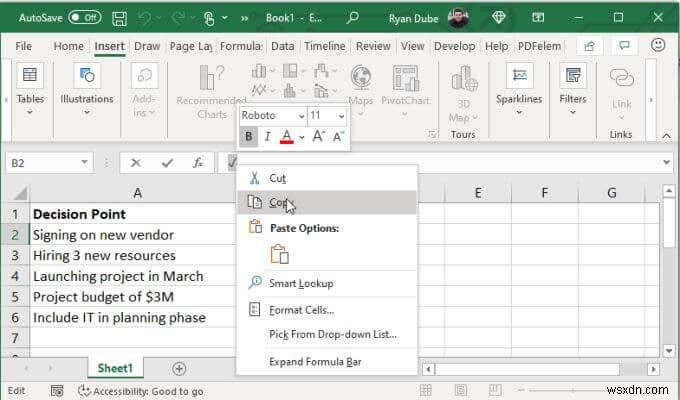Open the font size 11 dropdown
The width and height of the screenshot is (680, 400).
click(341, 116)
